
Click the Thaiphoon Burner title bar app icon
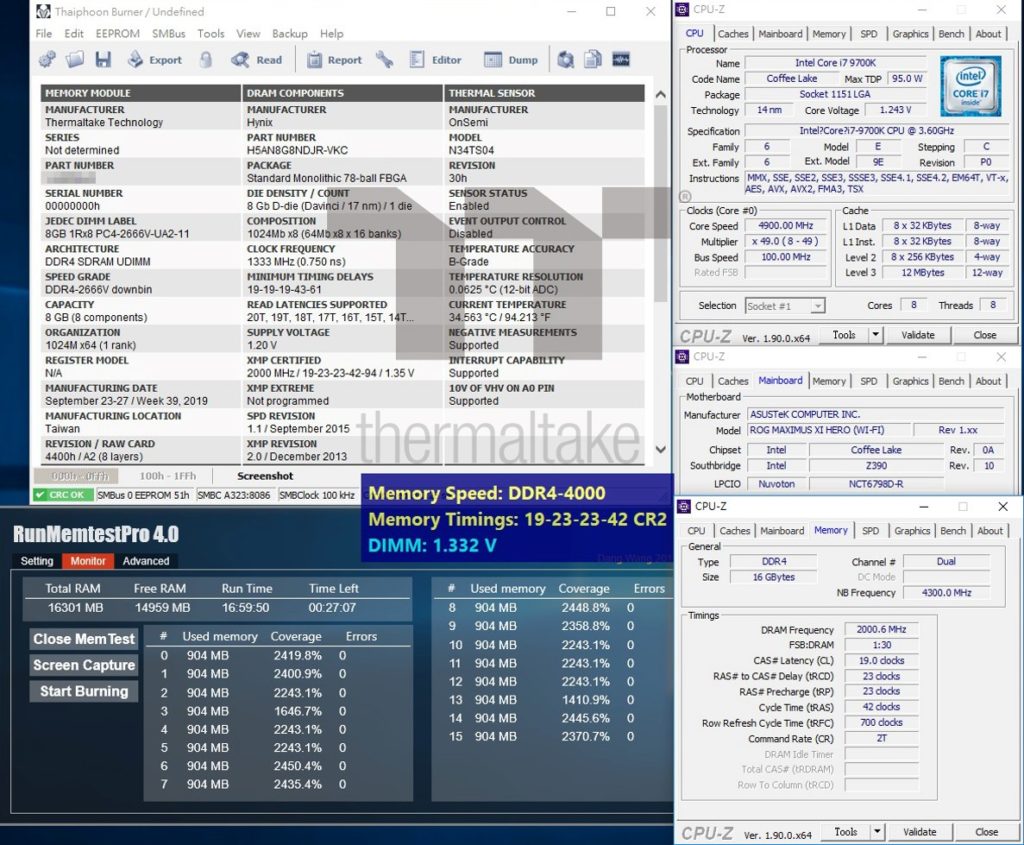43,11
